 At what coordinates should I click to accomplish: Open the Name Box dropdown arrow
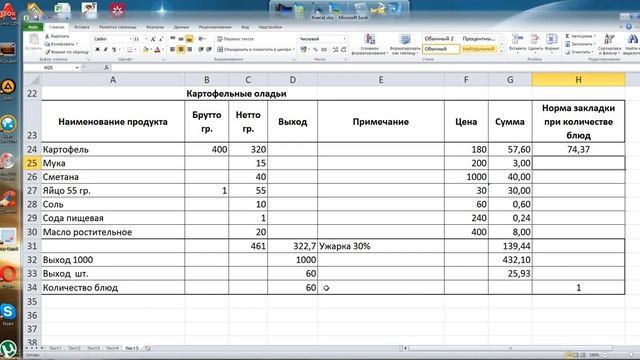77,68
